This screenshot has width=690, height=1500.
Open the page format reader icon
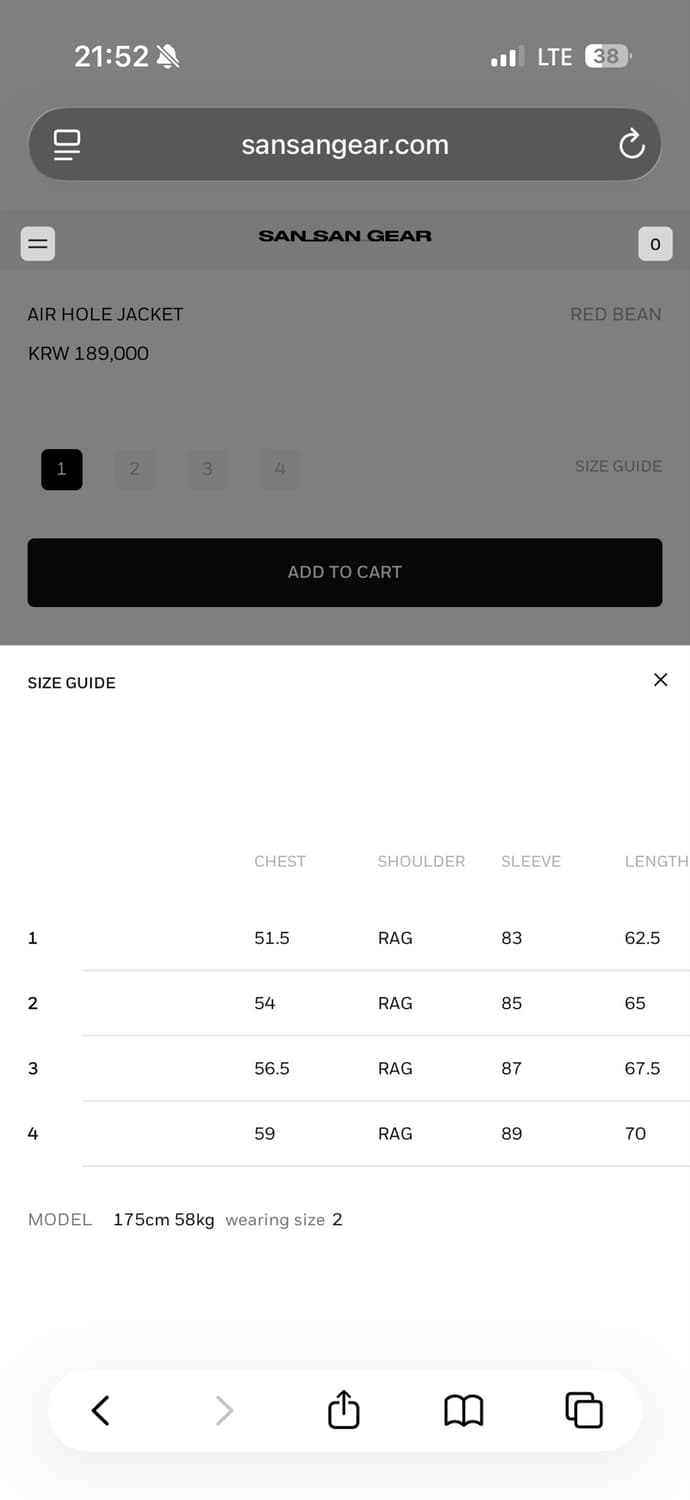67,145
